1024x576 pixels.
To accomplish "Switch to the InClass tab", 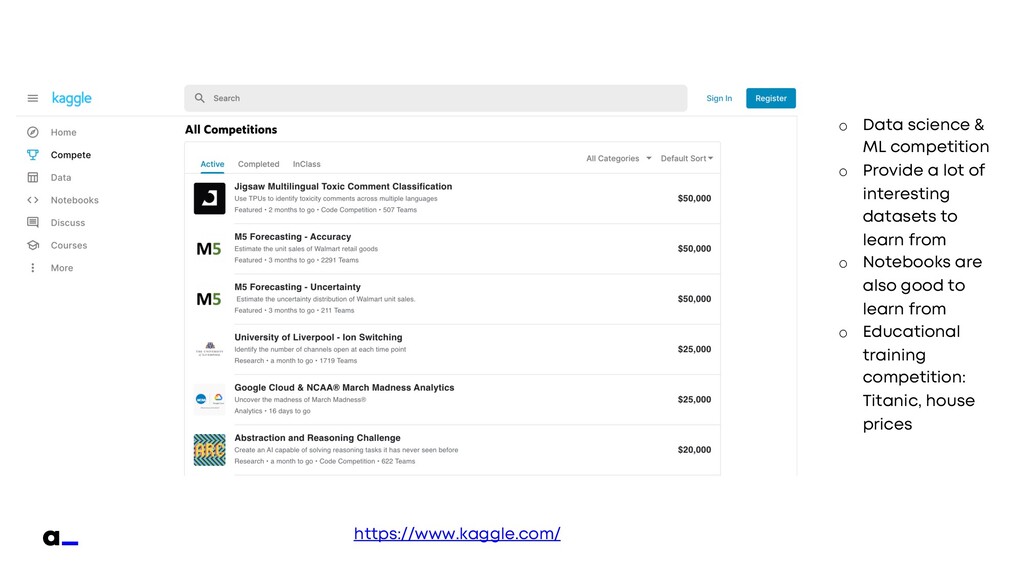I will [306, 165].
